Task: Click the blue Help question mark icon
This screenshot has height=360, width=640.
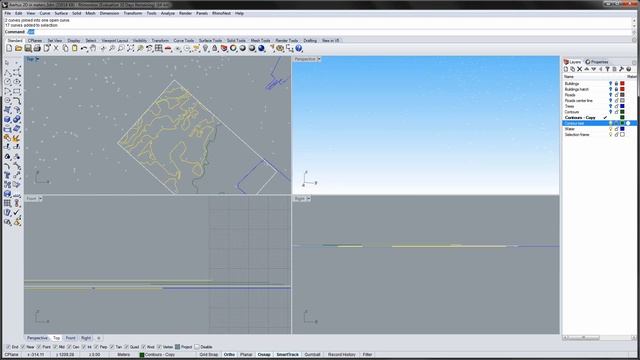Action: coord(299,48)
